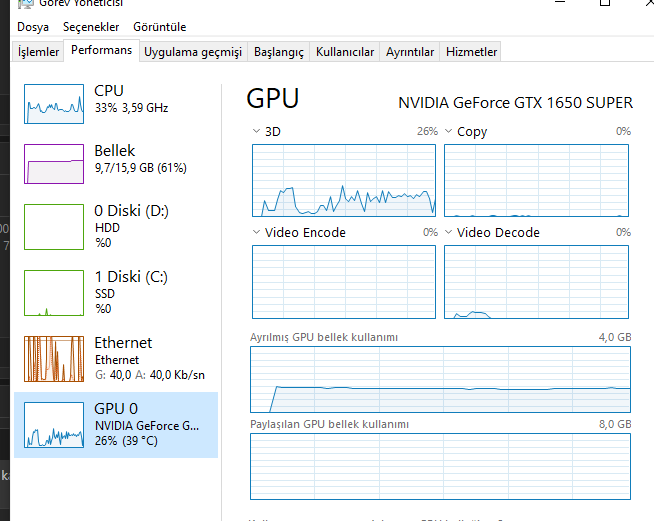This screenshot has width=654, height=521.
Task: Open the Dosya menu
Action: pos(33,27)
